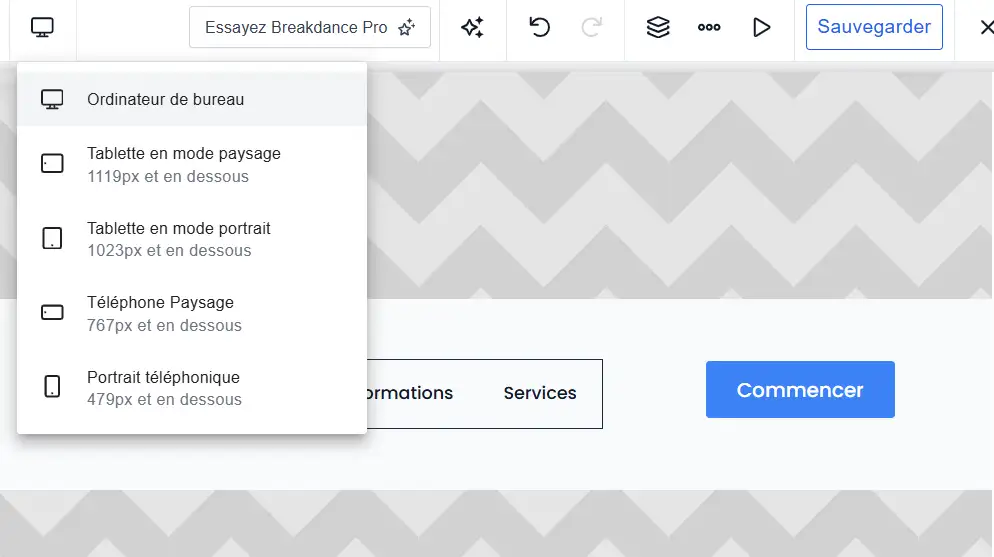Click the landscape tablet icon

tap(52, 163)
